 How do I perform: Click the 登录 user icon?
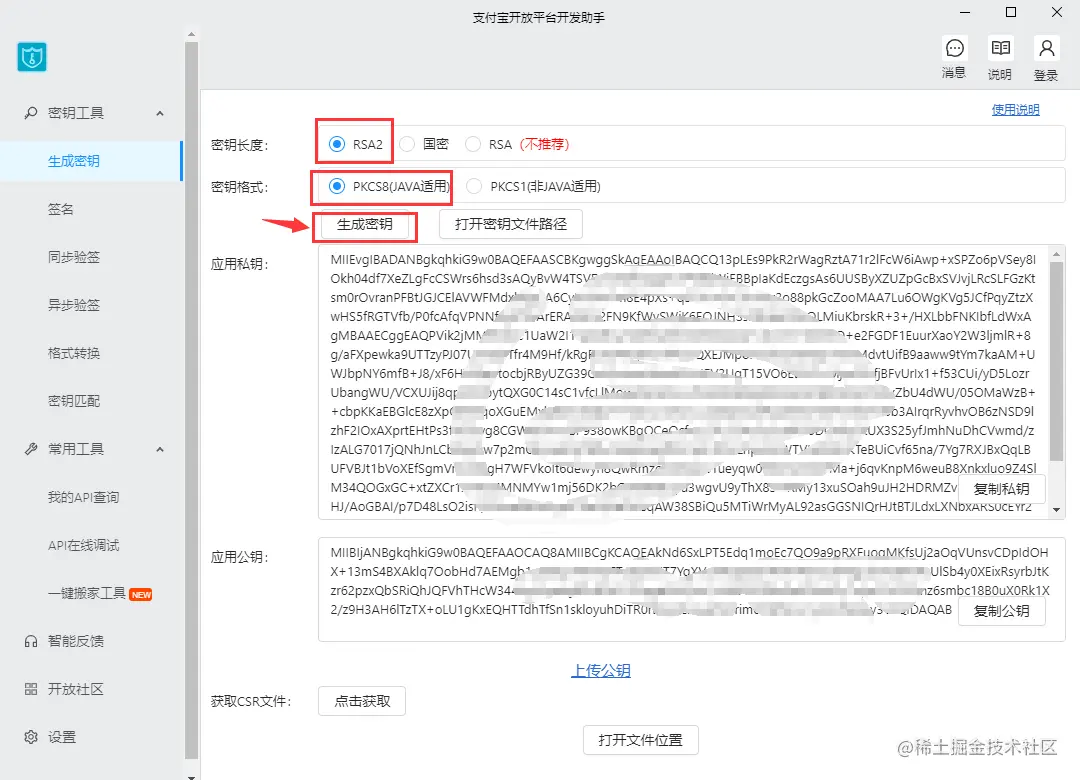[1046, 48]
